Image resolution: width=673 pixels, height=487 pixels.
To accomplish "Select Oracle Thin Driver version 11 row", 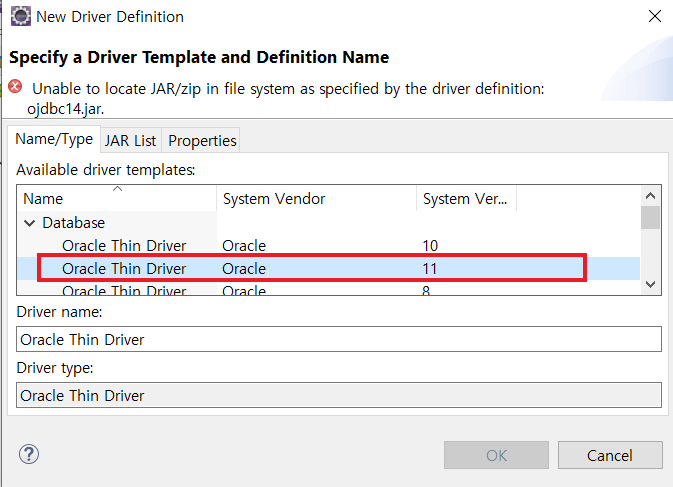I will pyautogui.click(x=329, y=269).
